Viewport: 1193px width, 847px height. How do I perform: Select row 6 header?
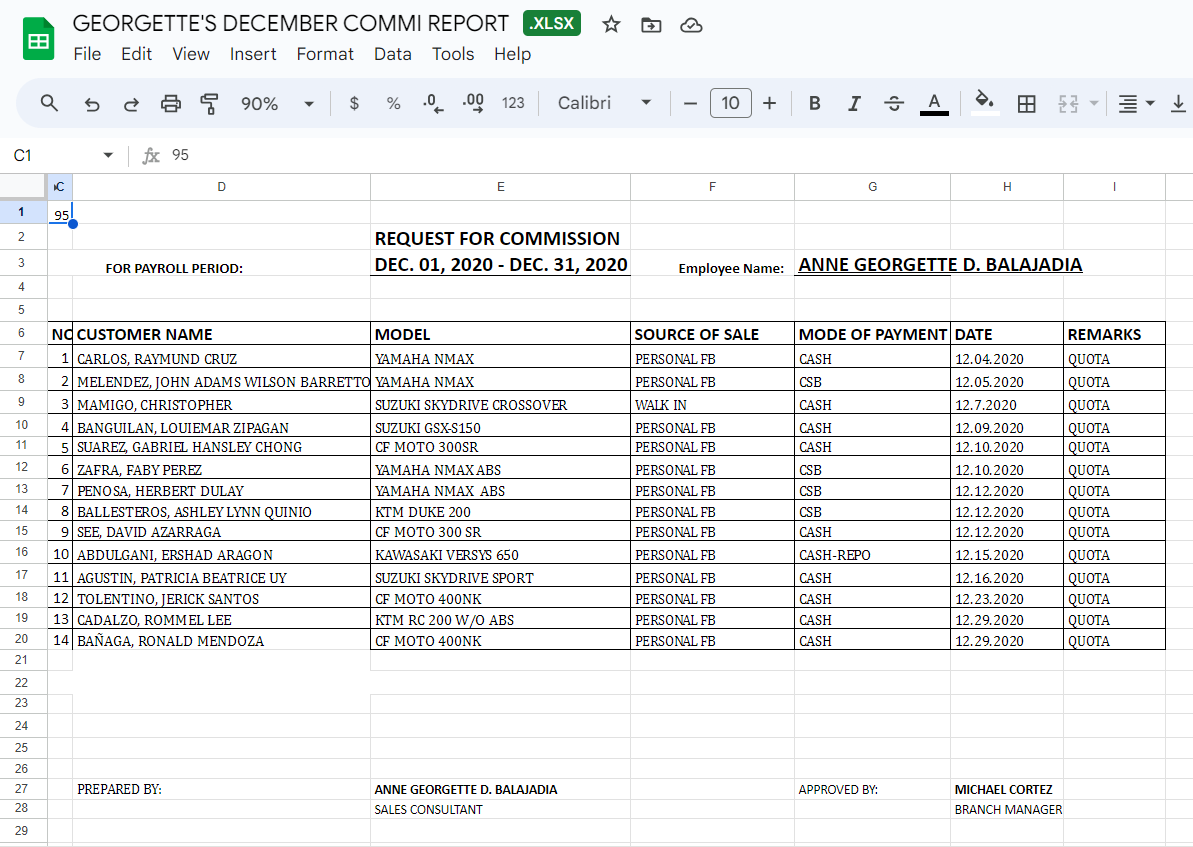point(23,333)
